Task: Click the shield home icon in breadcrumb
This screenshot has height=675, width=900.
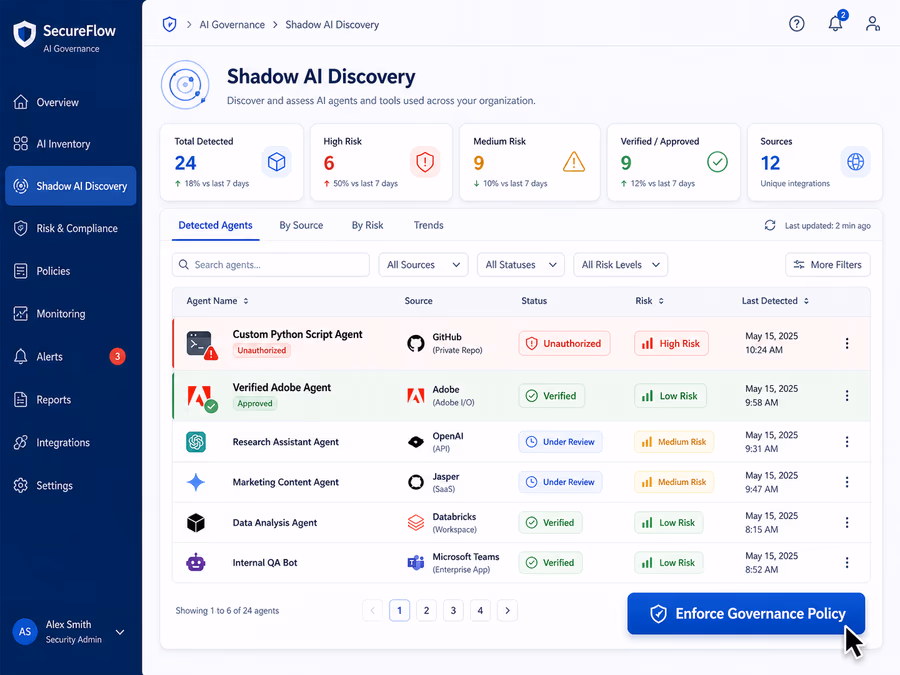Action: tap(169, 24)
